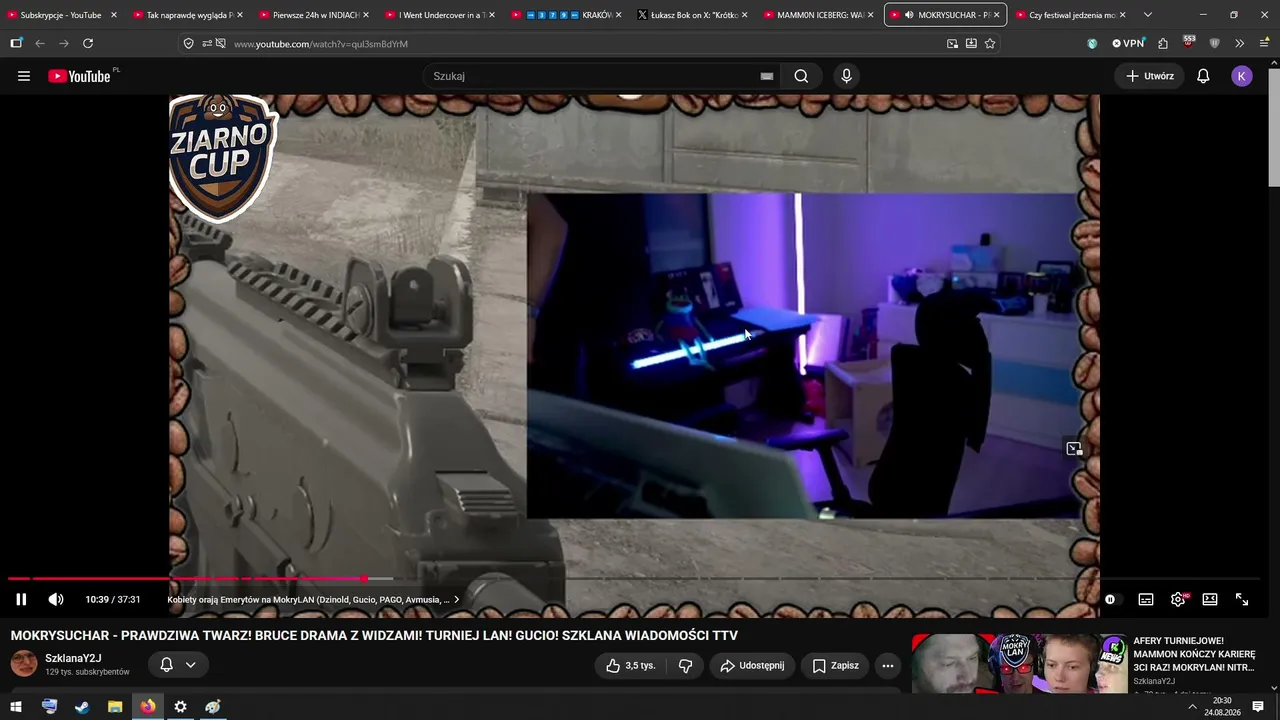Toggle the browser sidebar panel button

(x=16, y=44)
